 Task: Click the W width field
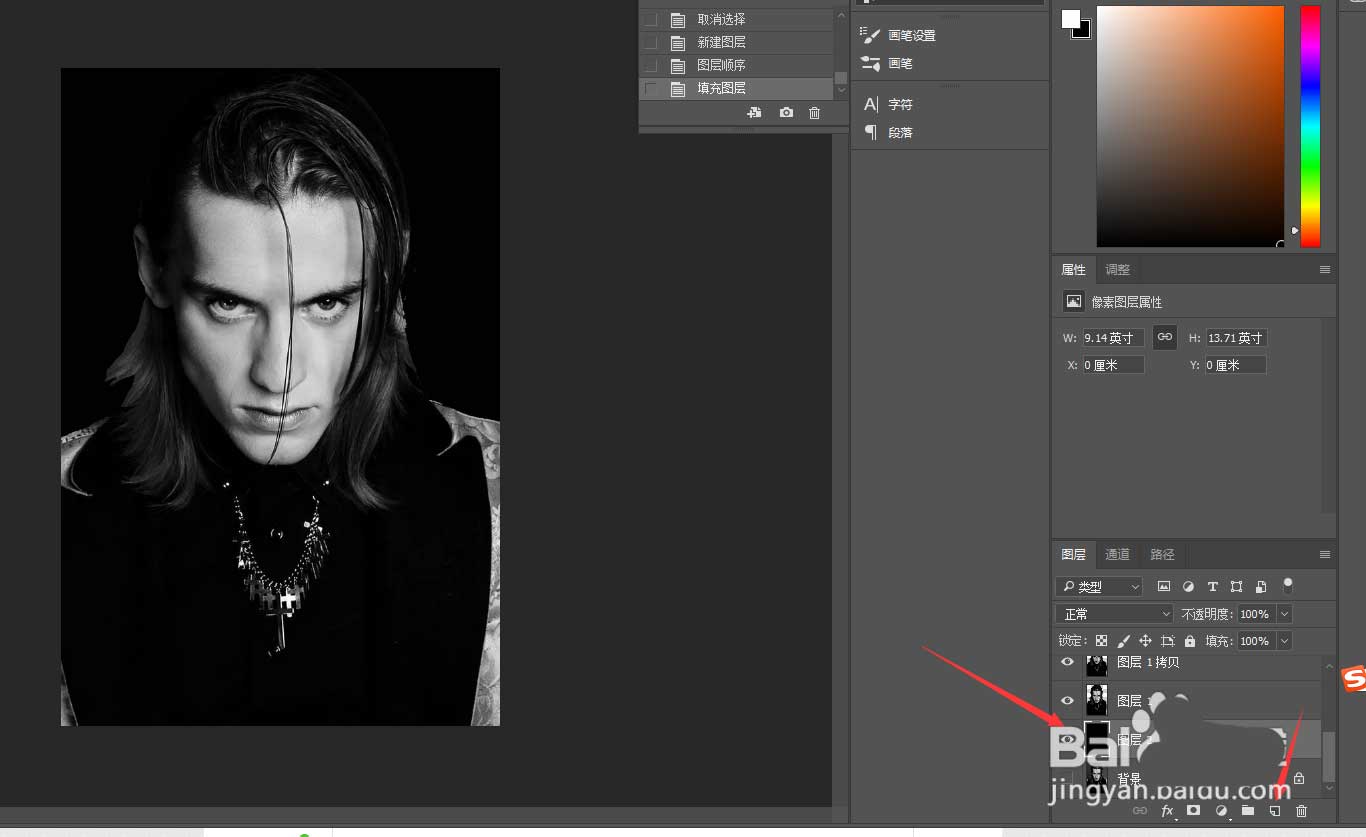click(1113, 338)
